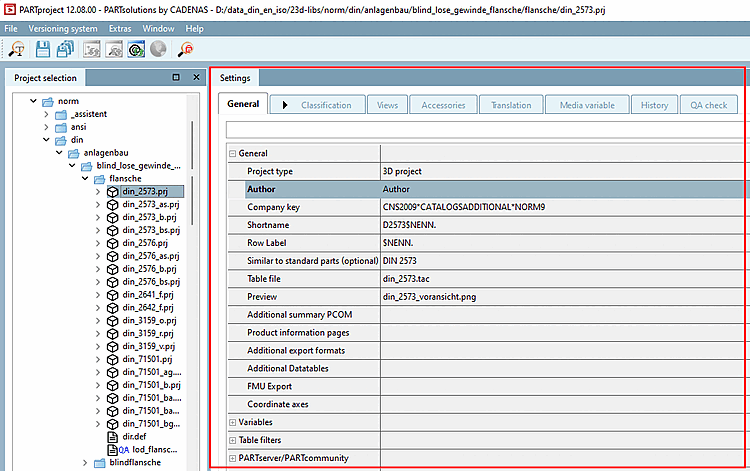Select din_2576.prj in the project tree
This screenshot has height=471, width=750.
click(x=144, y=242)
